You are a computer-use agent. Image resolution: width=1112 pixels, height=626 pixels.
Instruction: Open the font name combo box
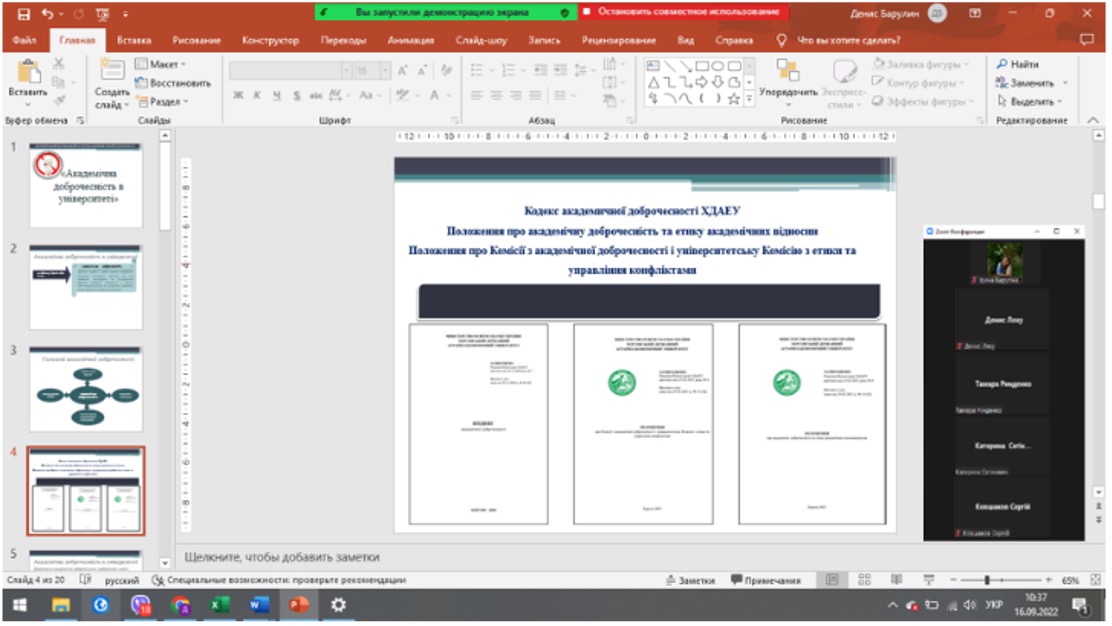click(x=290, y=70)
